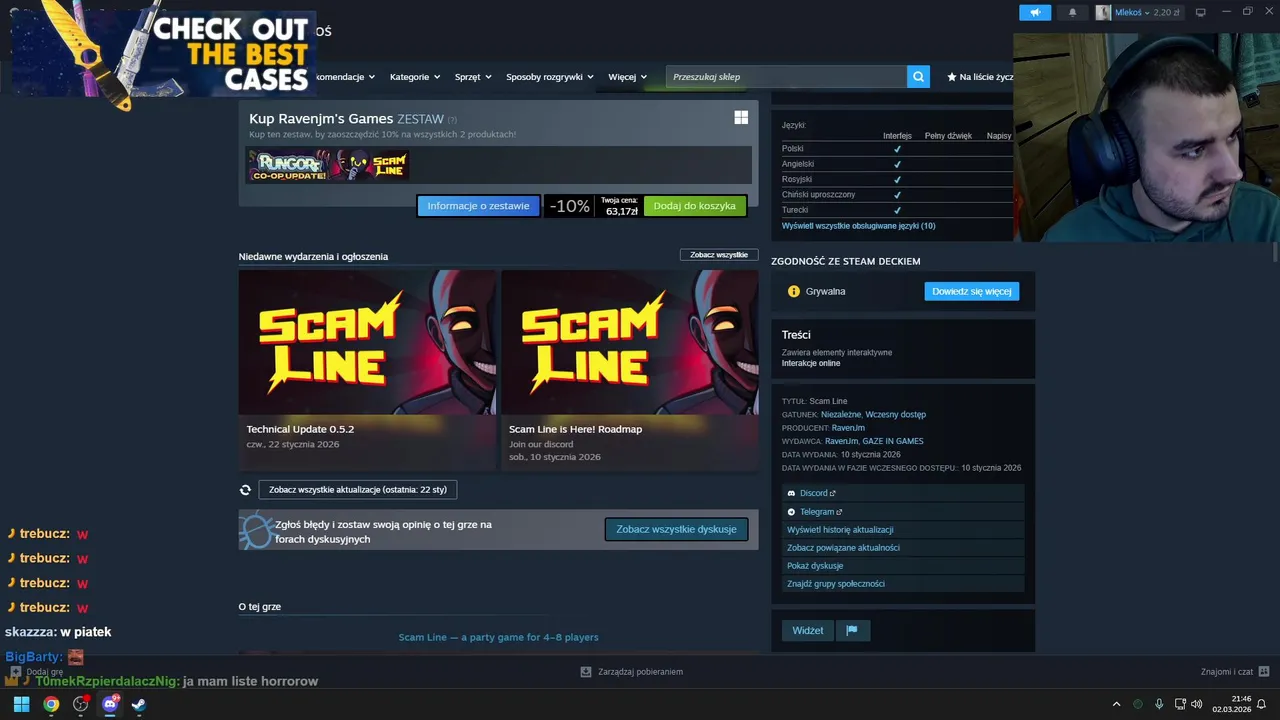
Task: Open the star Na liście życzeń link
Action: click(980, 77)
